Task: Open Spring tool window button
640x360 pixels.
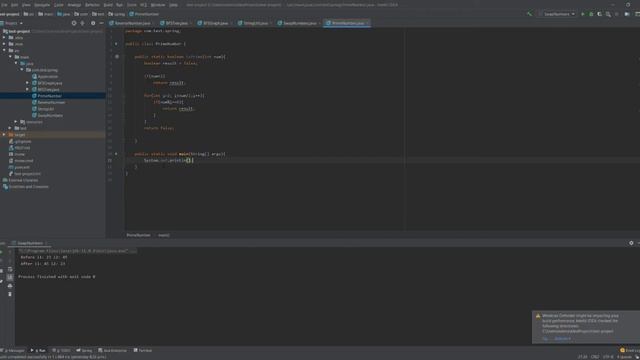Action: (84, 350)
